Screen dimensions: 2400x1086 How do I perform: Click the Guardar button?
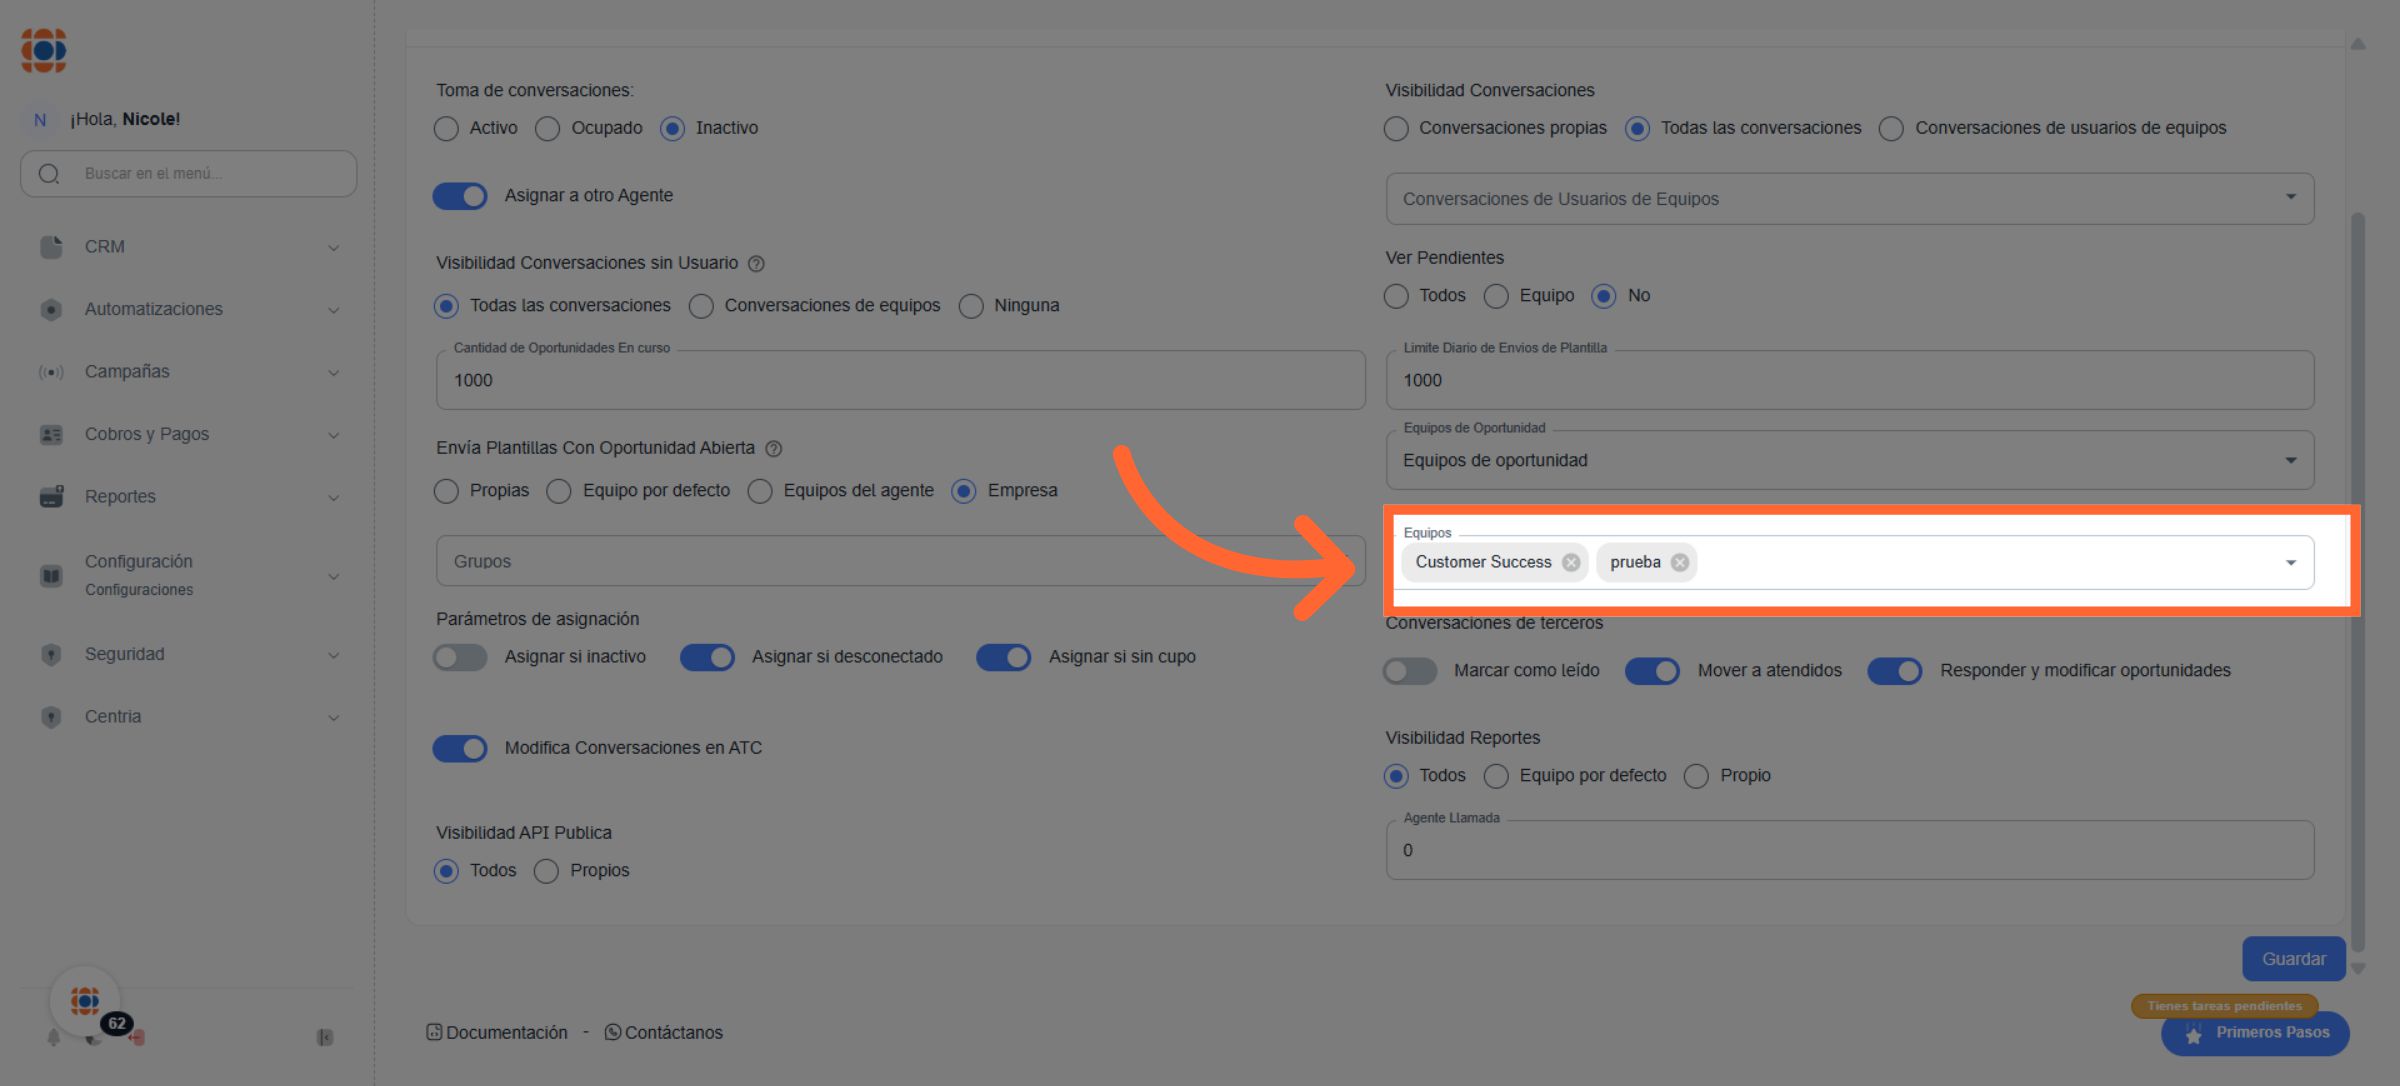tap(2293, 959)
